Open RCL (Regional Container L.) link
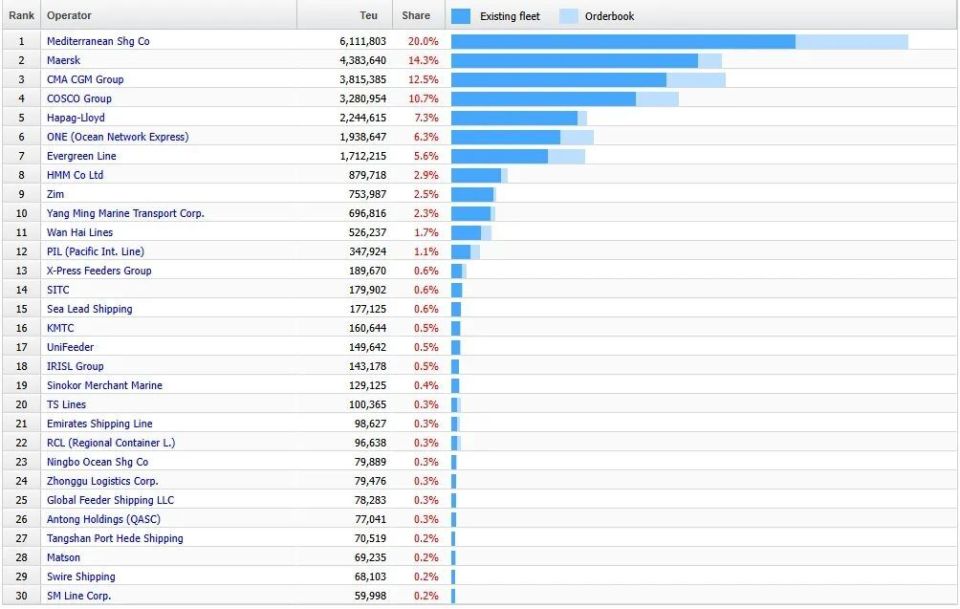960x609 pixels. (x=111, y=443)
